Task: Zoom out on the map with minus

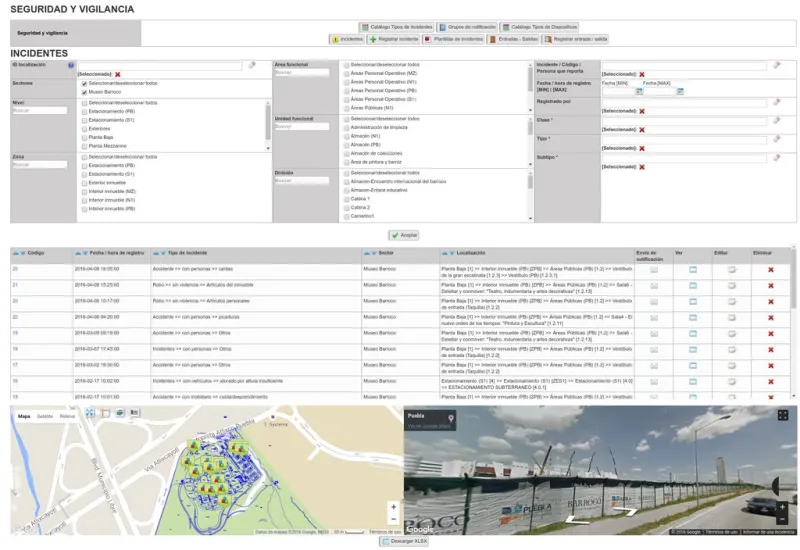Action: [x=393, y=519]
